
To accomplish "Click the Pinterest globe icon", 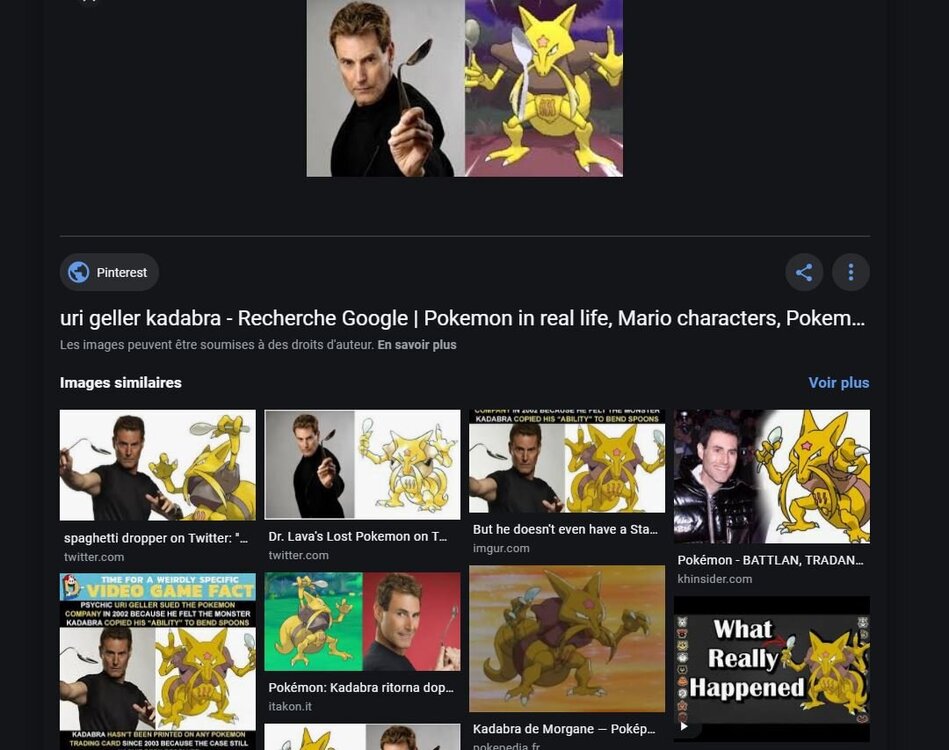I will click(79, 272).
